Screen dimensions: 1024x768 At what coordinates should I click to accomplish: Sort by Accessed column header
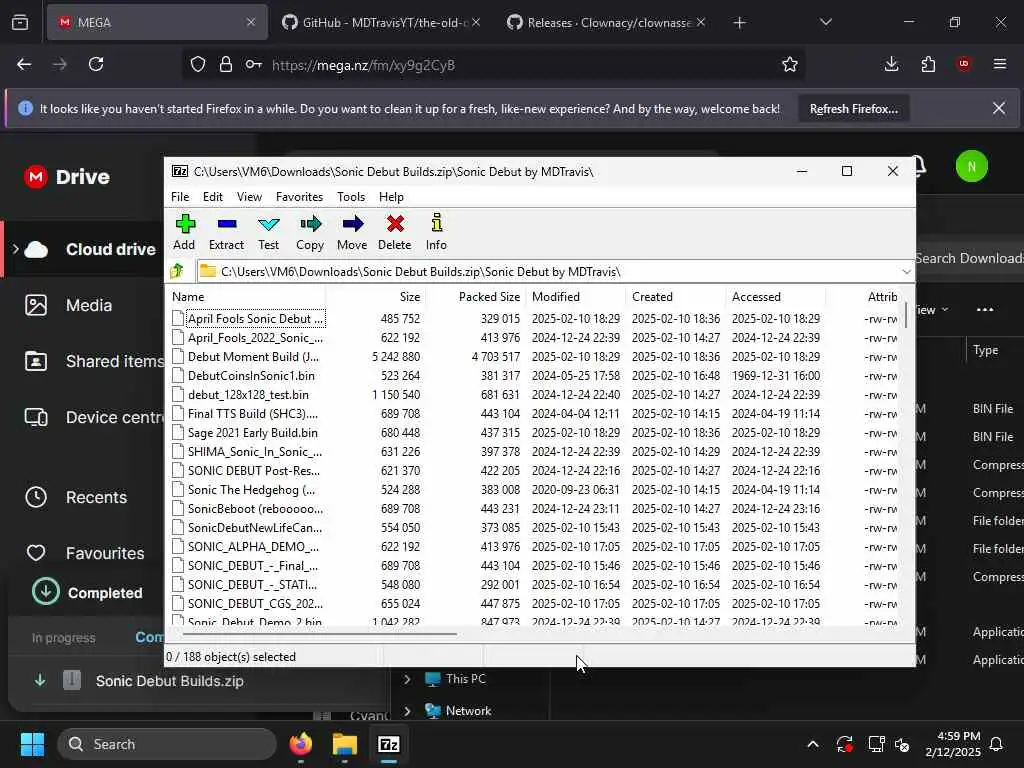[775, 296]
